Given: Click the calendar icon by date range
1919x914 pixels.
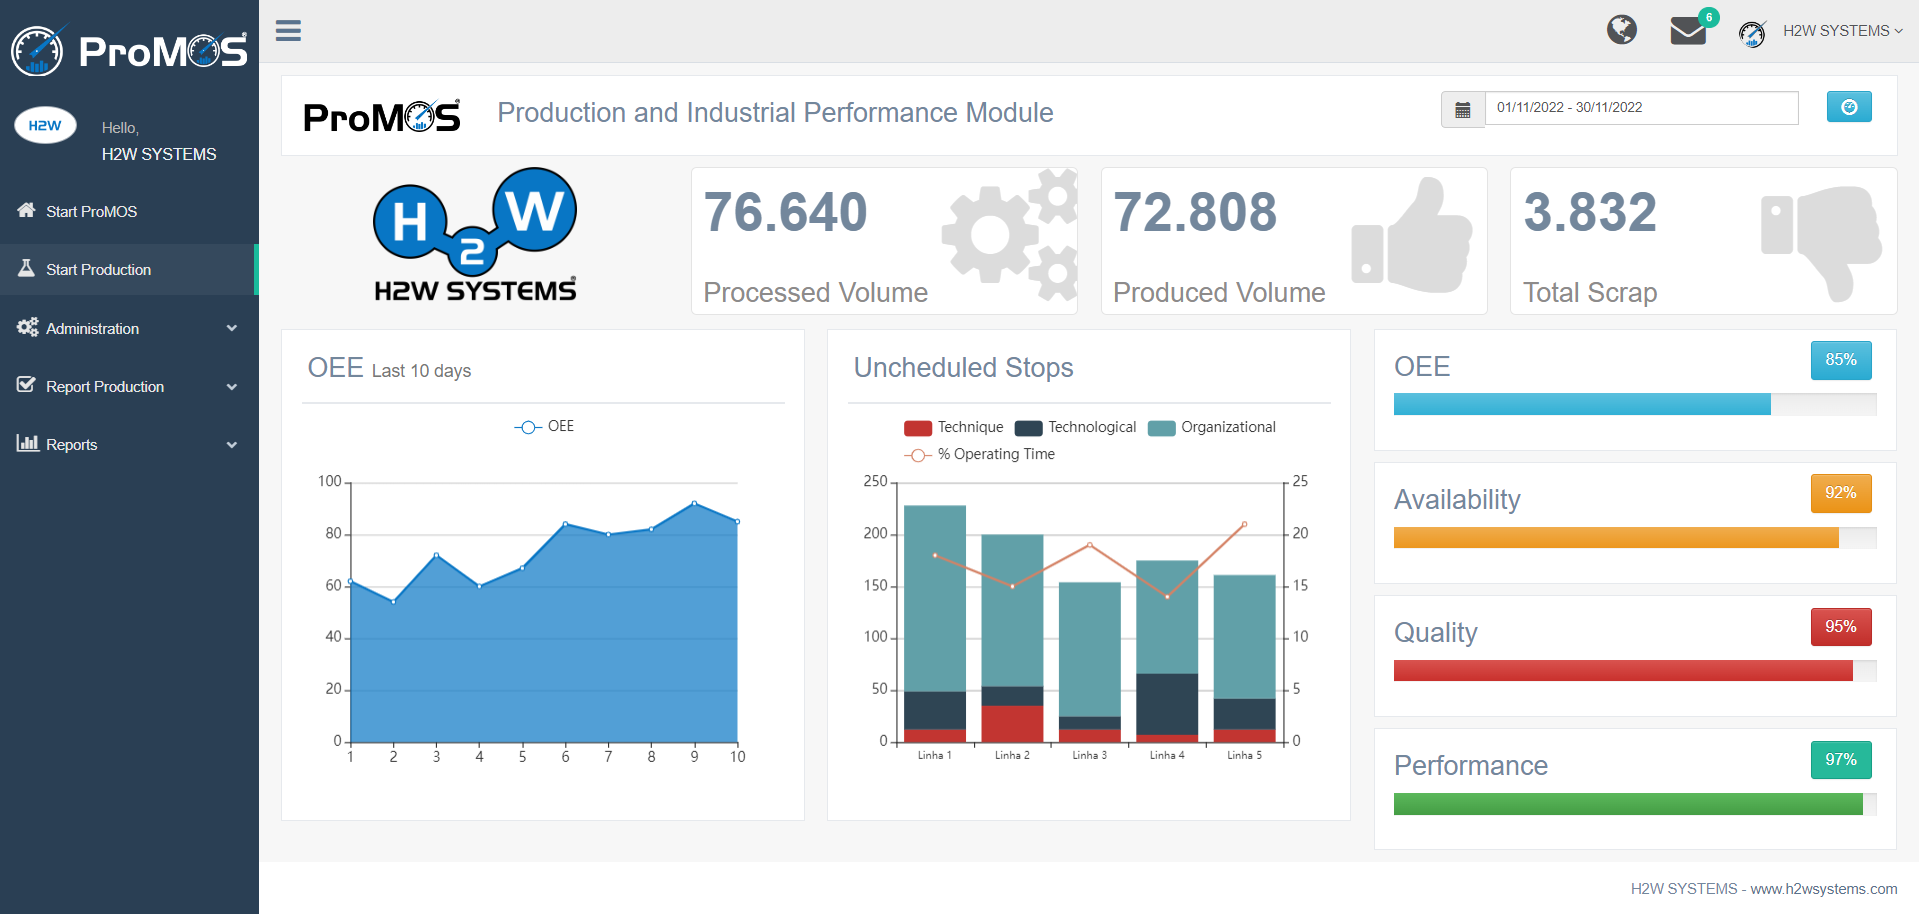Looking at the screenshot, I should point(1463,109).
